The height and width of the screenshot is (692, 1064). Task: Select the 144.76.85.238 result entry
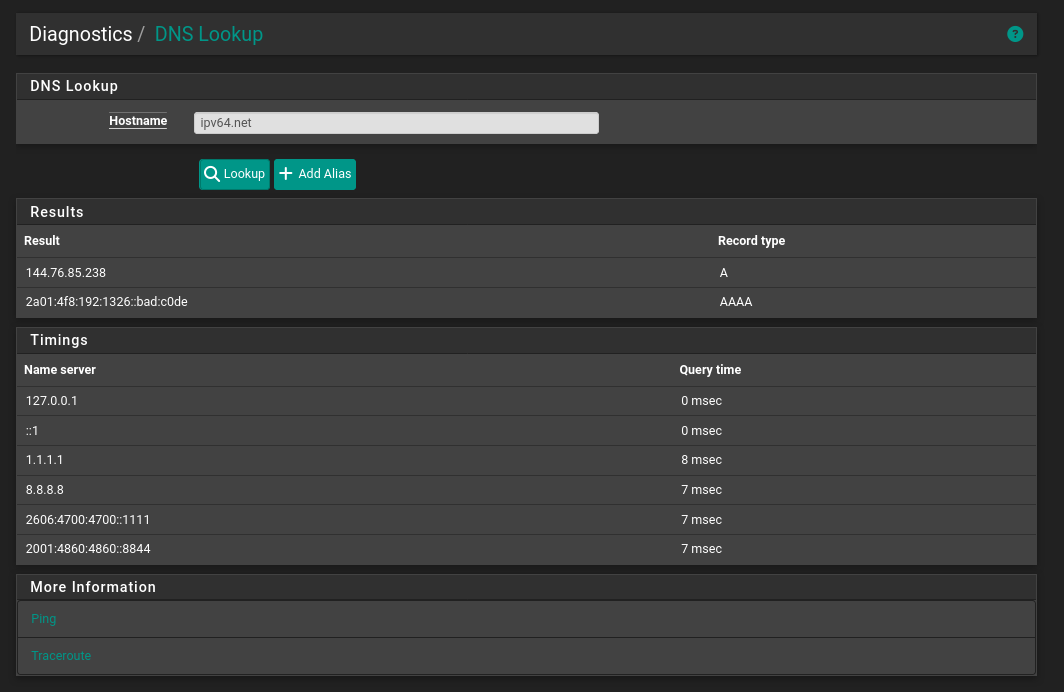(x=66, y=273)
